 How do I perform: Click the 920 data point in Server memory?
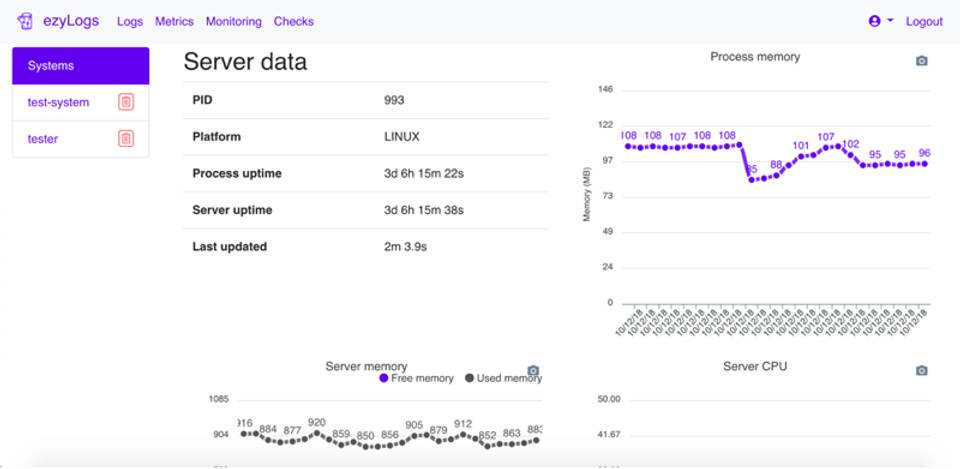coord(317,433)
